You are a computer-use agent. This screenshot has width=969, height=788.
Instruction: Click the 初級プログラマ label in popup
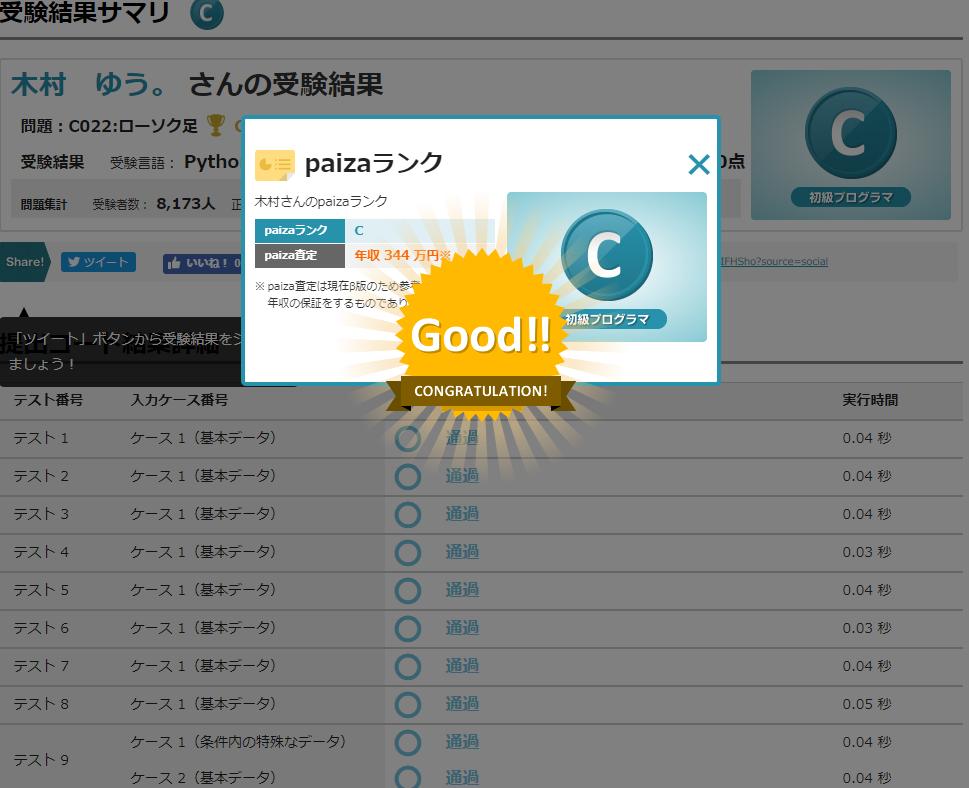pos(607,320)
